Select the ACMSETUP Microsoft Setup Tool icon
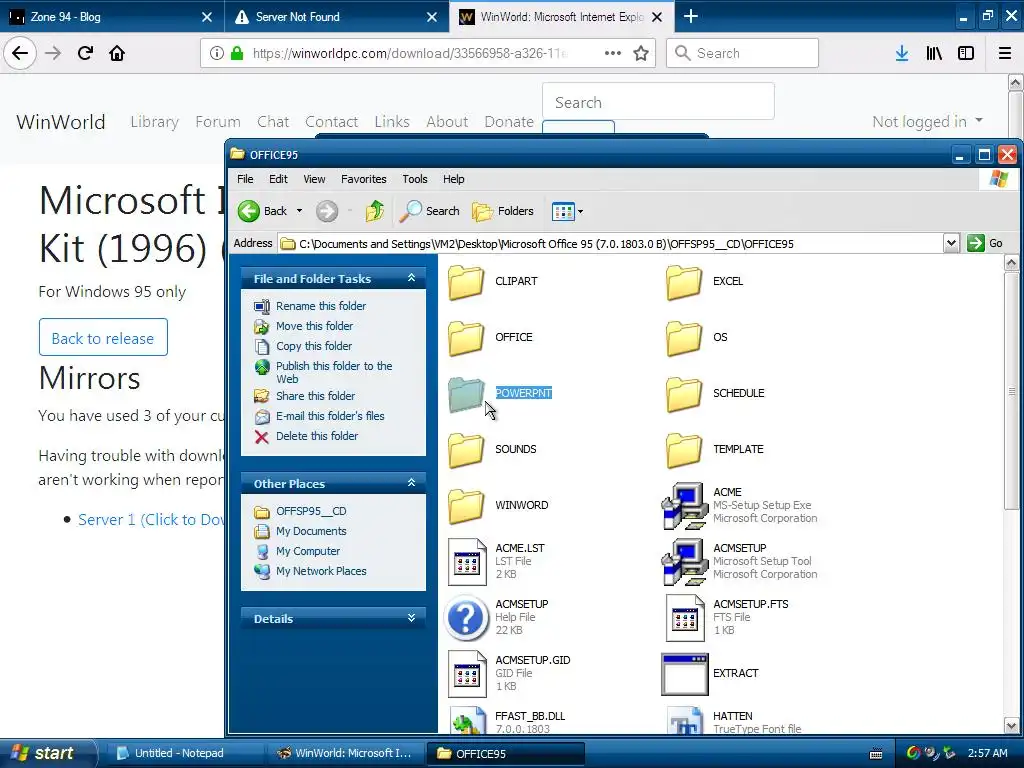 coord(684,562)
